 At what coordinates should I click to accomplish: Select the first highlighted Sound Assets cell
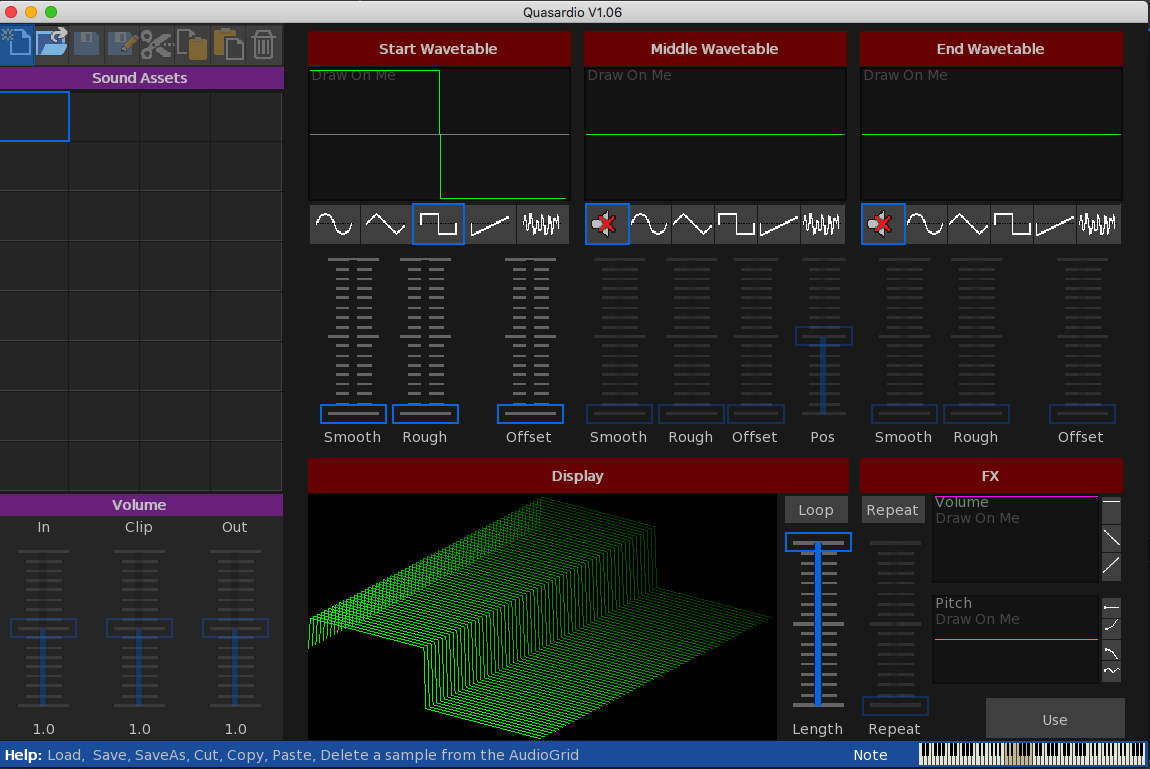click(34, 117)
